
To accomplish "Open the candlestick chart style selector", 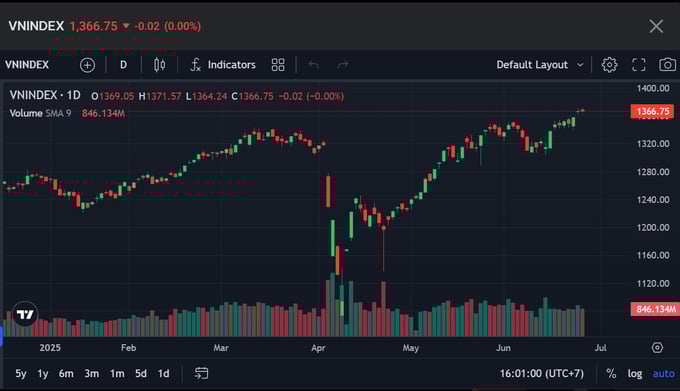I will click(x=159, y=65).
